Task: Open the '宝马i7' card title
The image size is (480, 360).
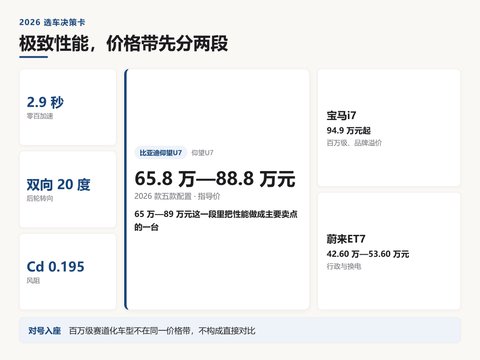Action: (x=341, y=116)
